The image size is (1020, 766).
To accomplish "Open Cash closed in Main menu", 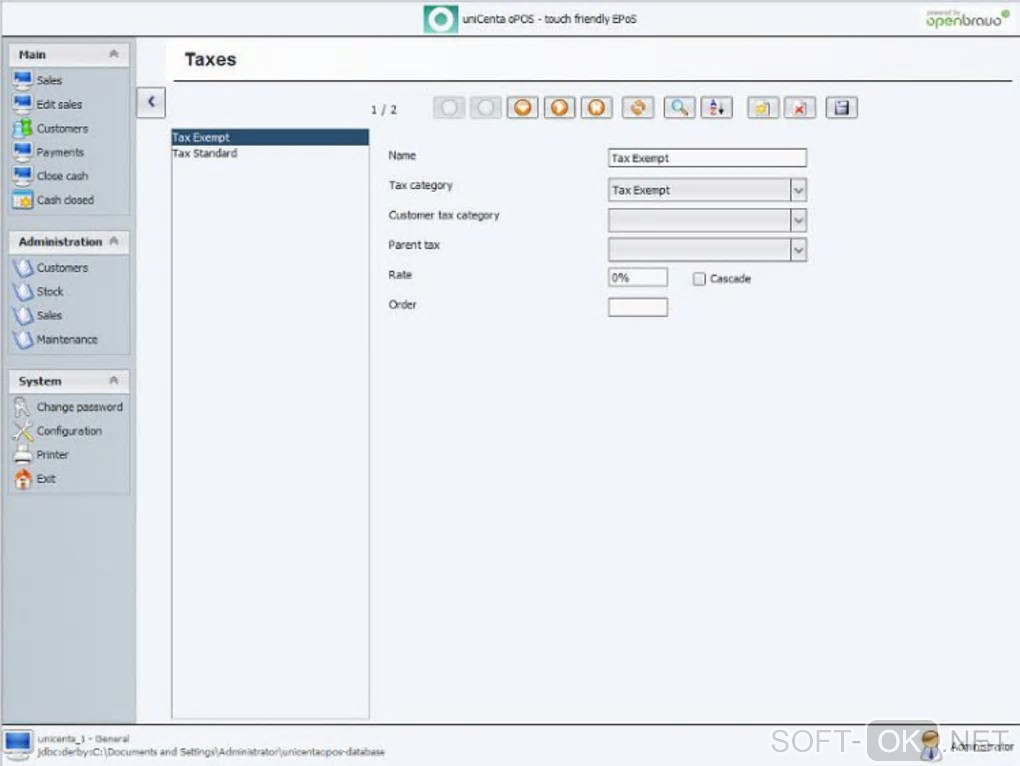I will pyautogui.click(x=53, y=200).
